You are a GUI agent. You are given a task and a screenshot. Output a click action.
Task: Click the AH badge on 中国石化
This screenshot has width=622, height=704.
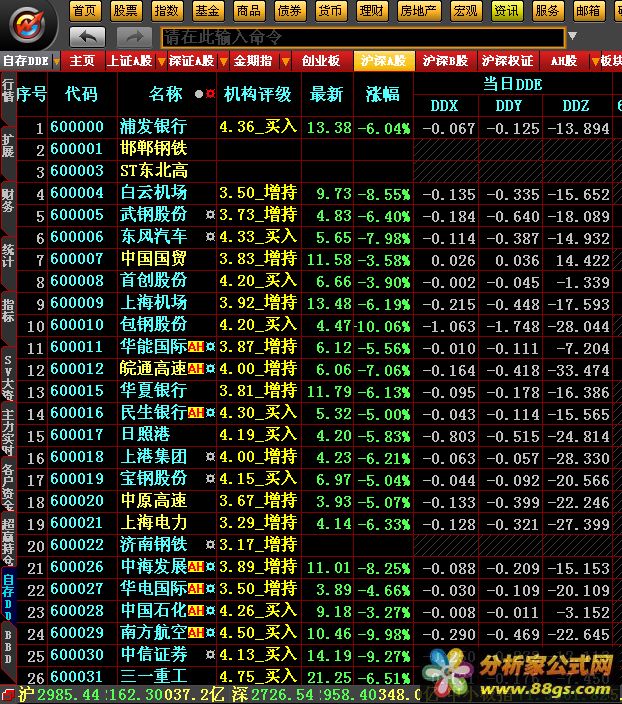click(x=196, y=611)
